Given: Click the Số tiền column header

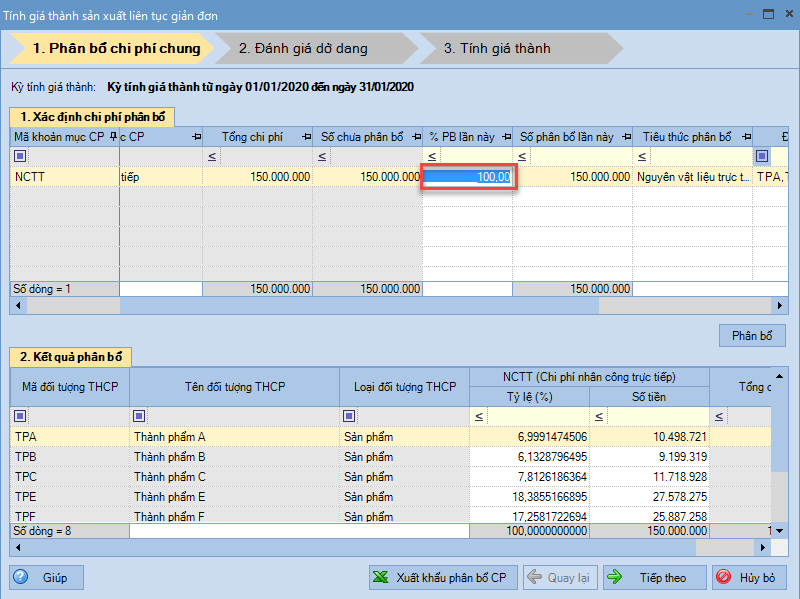Looking at the screenshot, I should point(649,397).
